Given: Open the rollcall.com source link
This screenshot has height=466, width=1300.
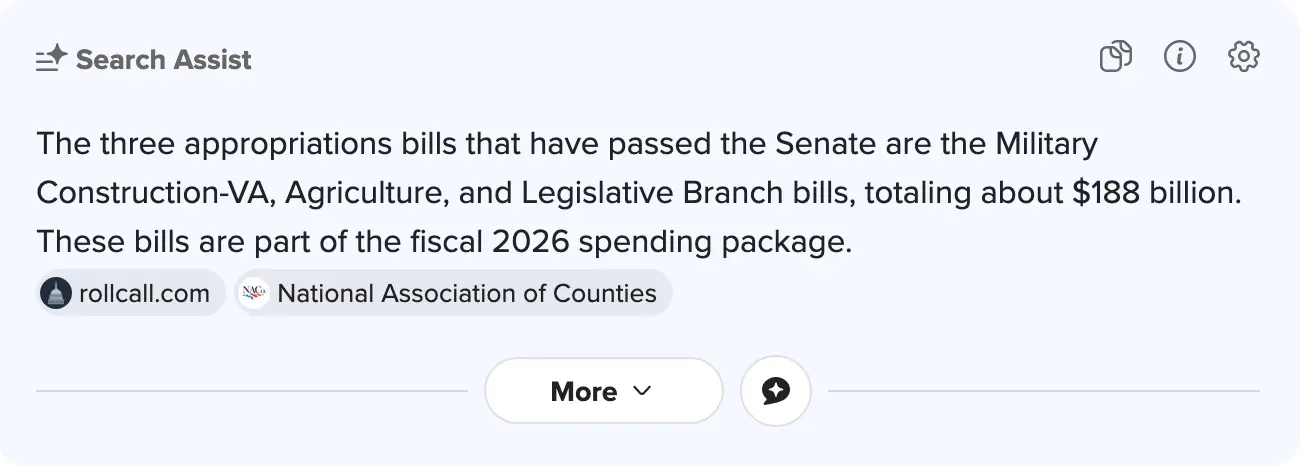Looking at the screenshot, I should tap(144, 293).
